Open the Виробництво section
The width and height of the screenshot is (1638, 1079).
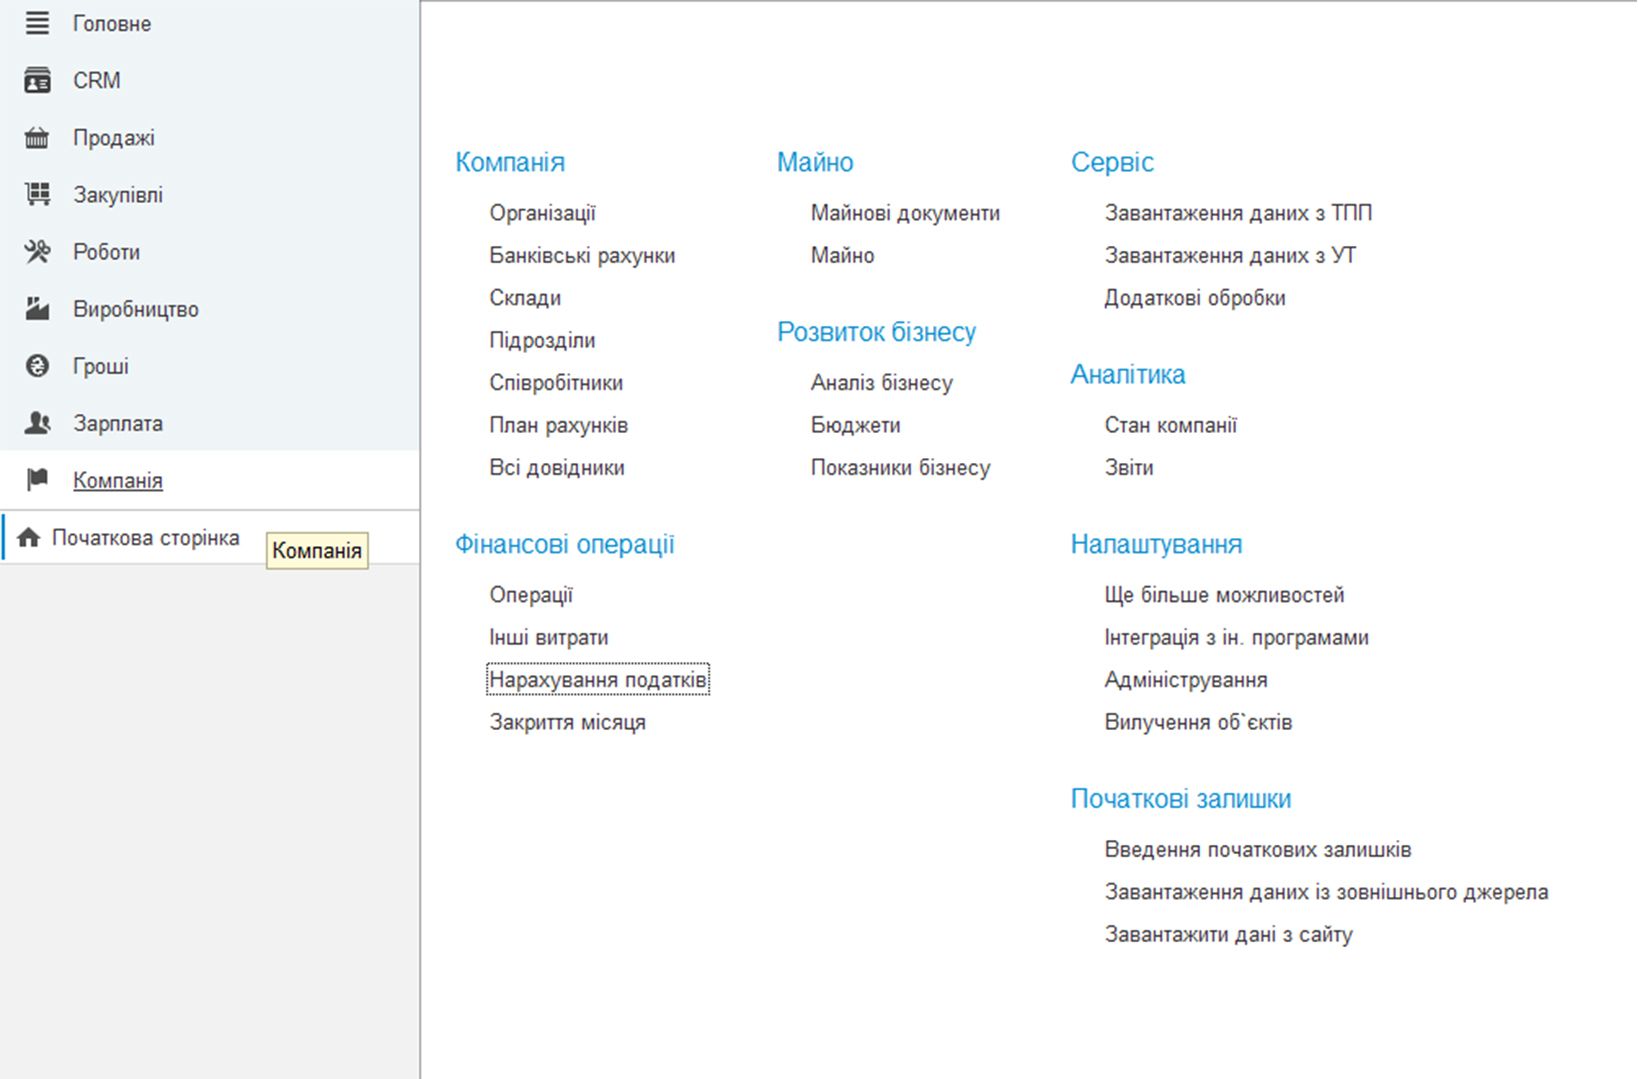pyautogui.click(x=136, y=309)
